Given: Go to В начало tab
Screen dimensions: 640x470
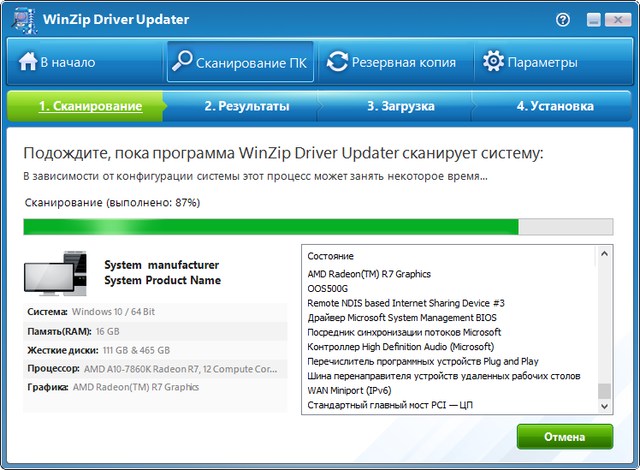Looking at the screenshot, I should tap(86, 62).
